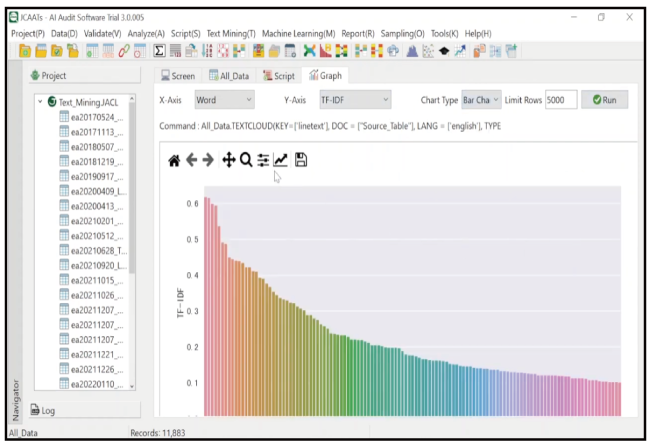Open the Chart Type dropdown
The image size is (649, 442).
click(480, 100)
